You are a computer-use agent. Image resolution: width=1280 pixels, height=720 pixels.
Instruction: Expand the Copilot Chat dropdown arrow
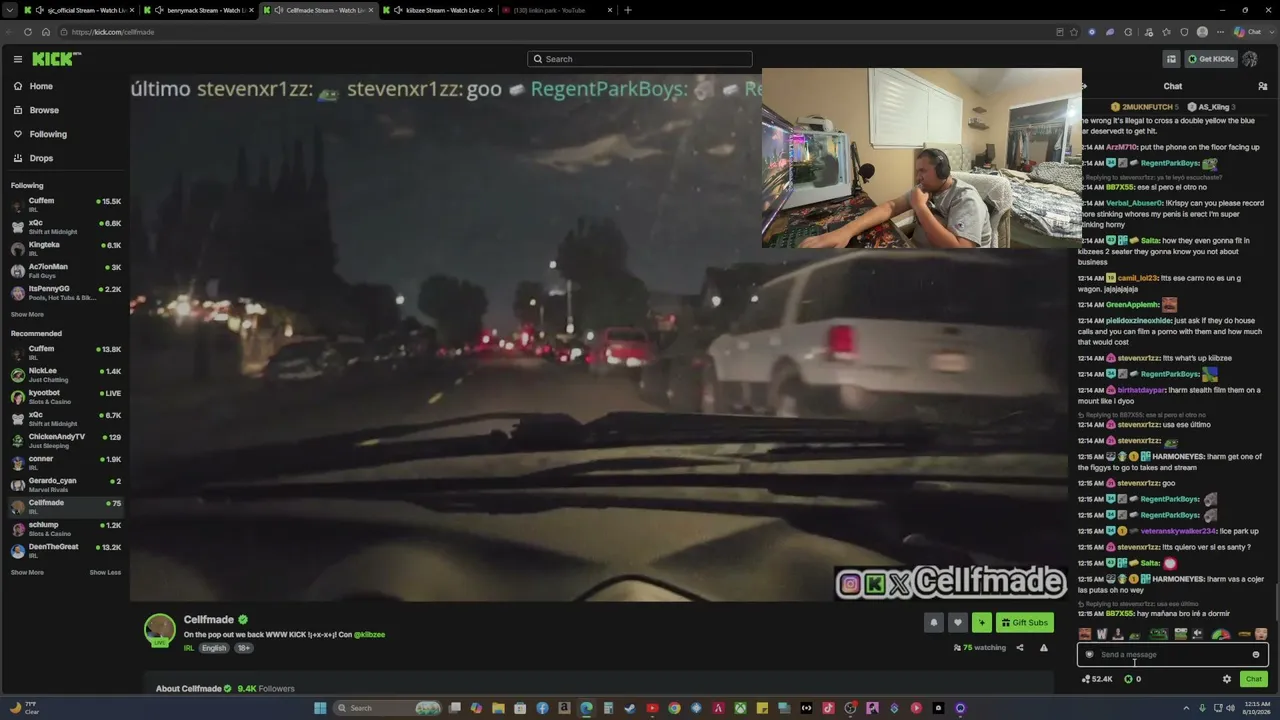pyautogui.click(x=1270, y=32)
